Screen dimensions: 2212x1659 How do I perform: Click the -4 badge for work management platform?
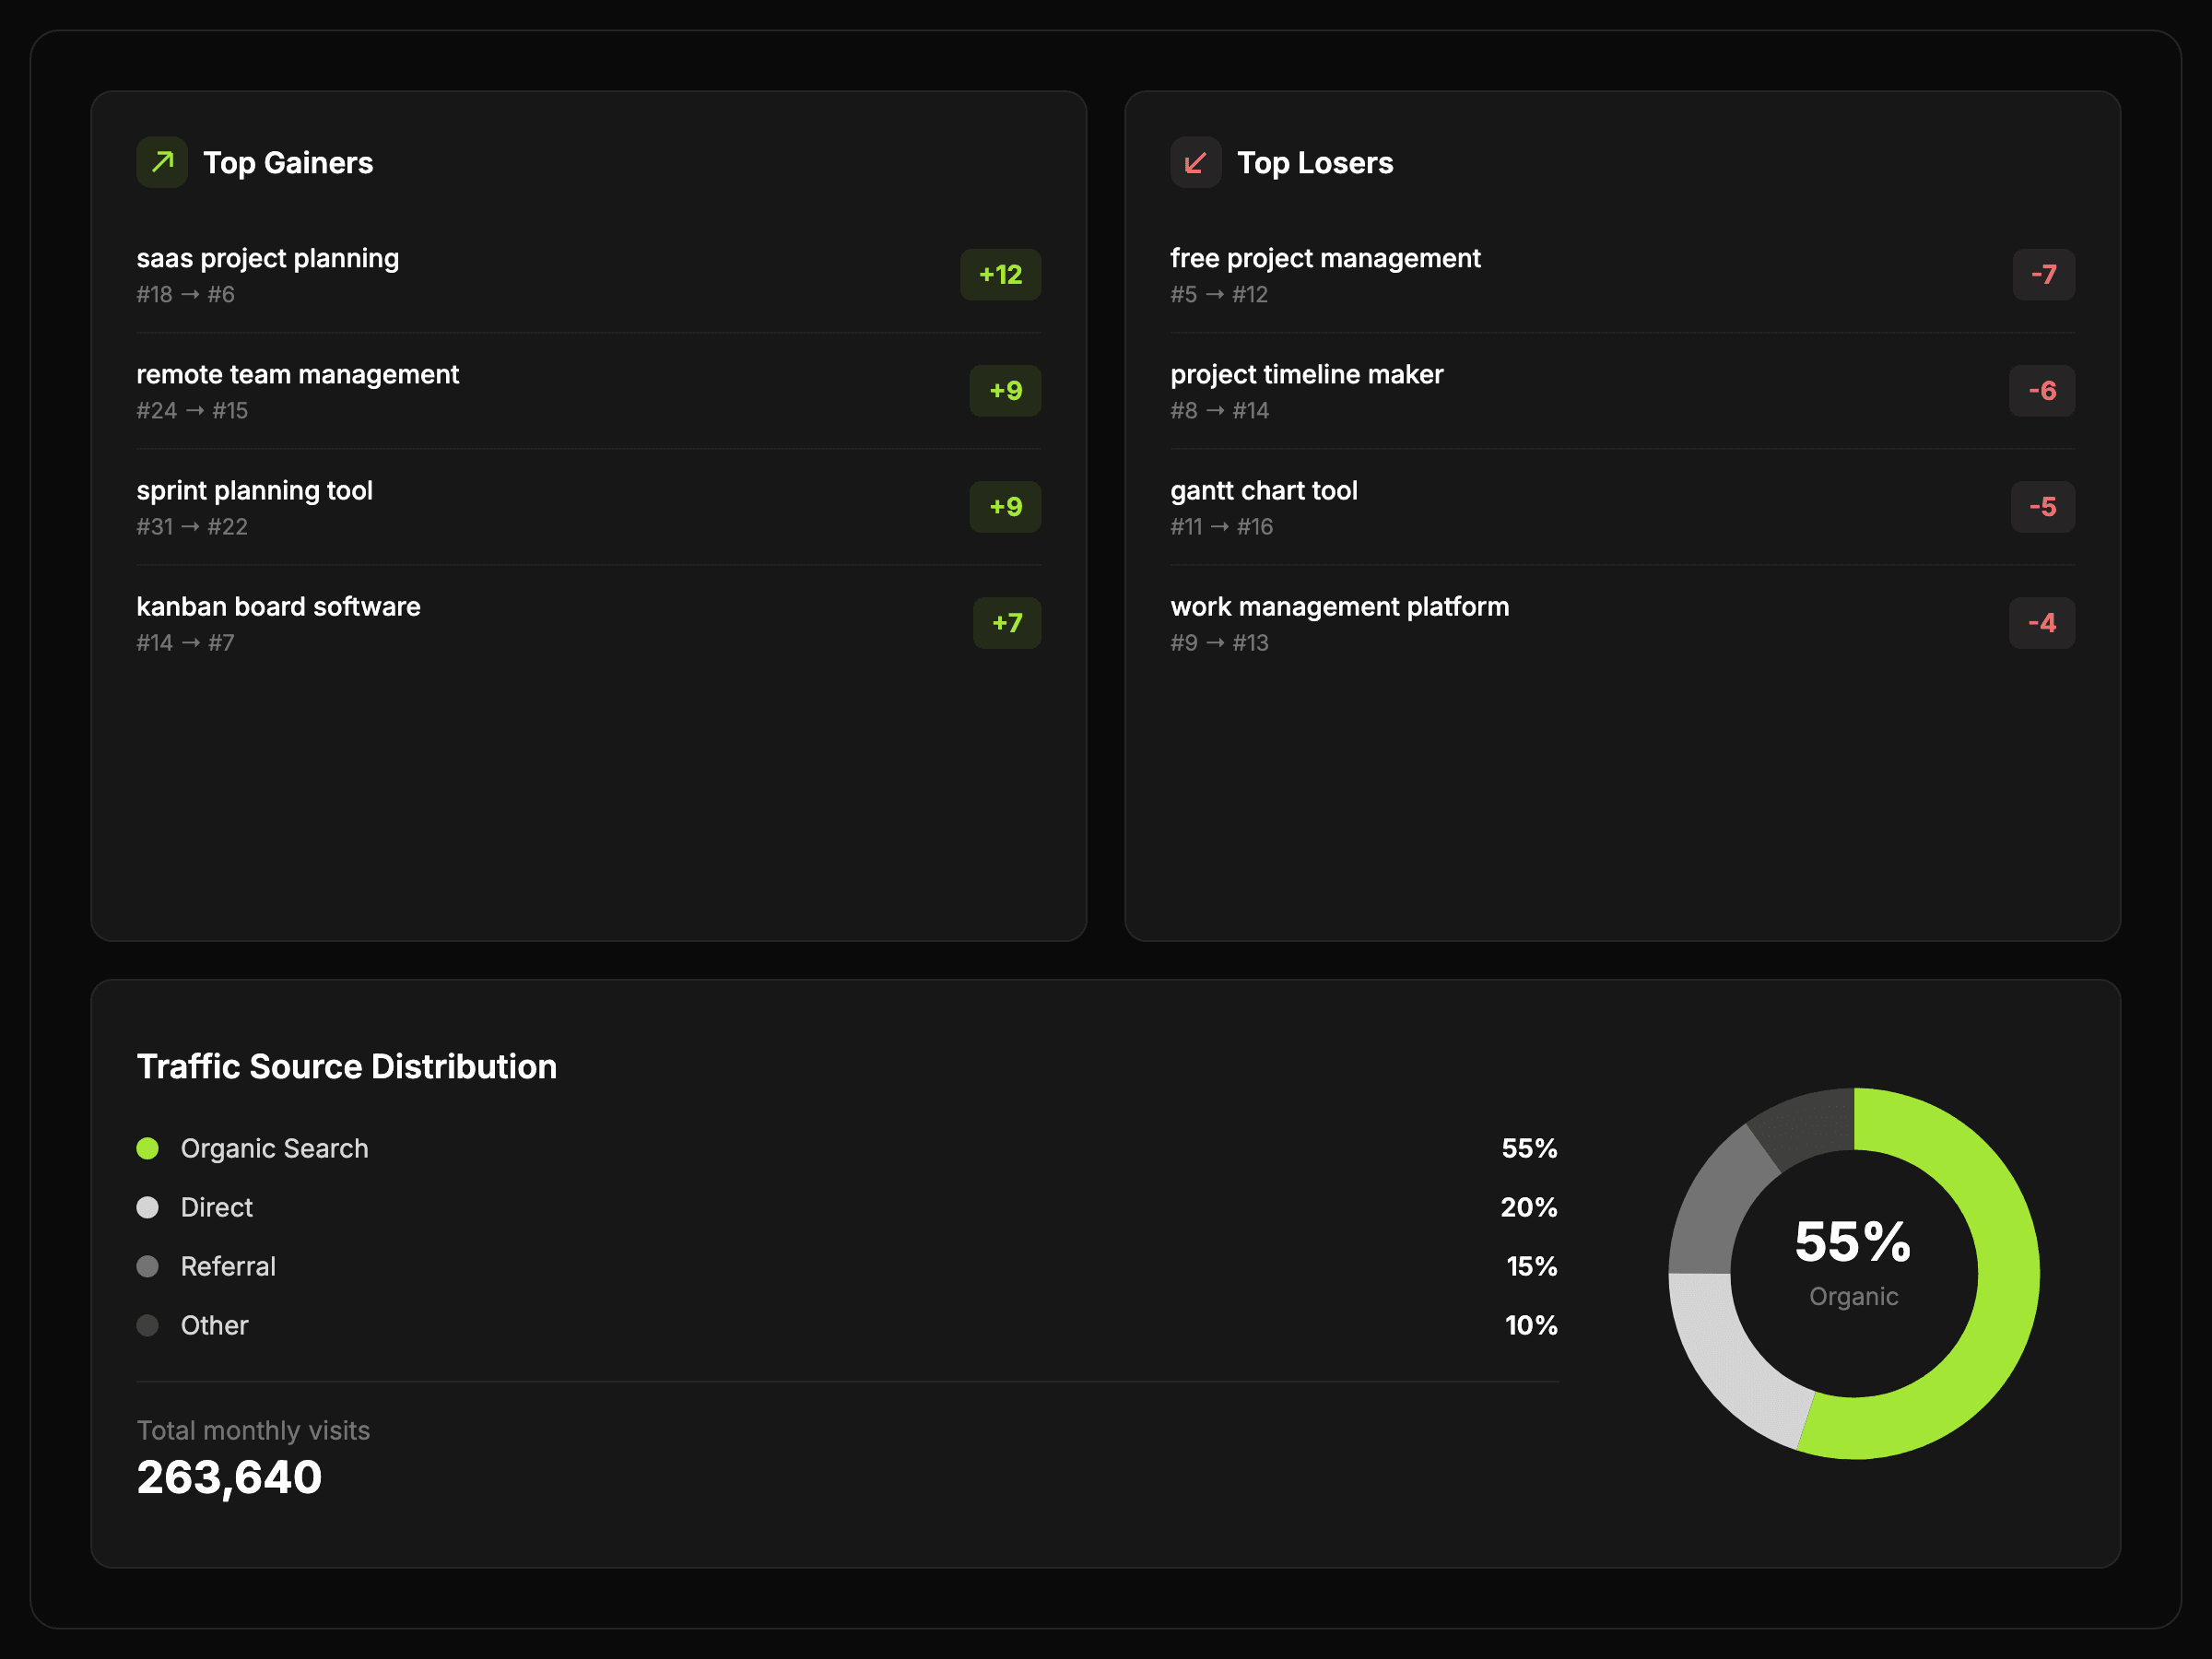pyautogui.click(x=2042, y=622)
